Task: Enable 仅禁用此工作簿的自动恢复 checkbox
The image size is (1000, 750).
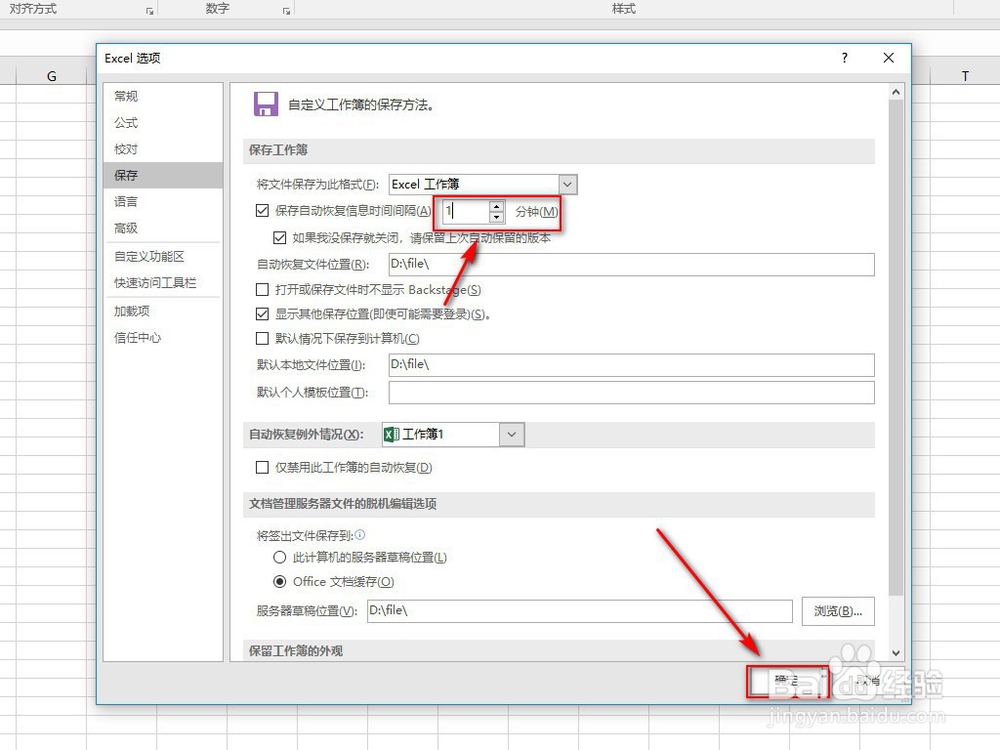Action: click(x=261, y=467)
